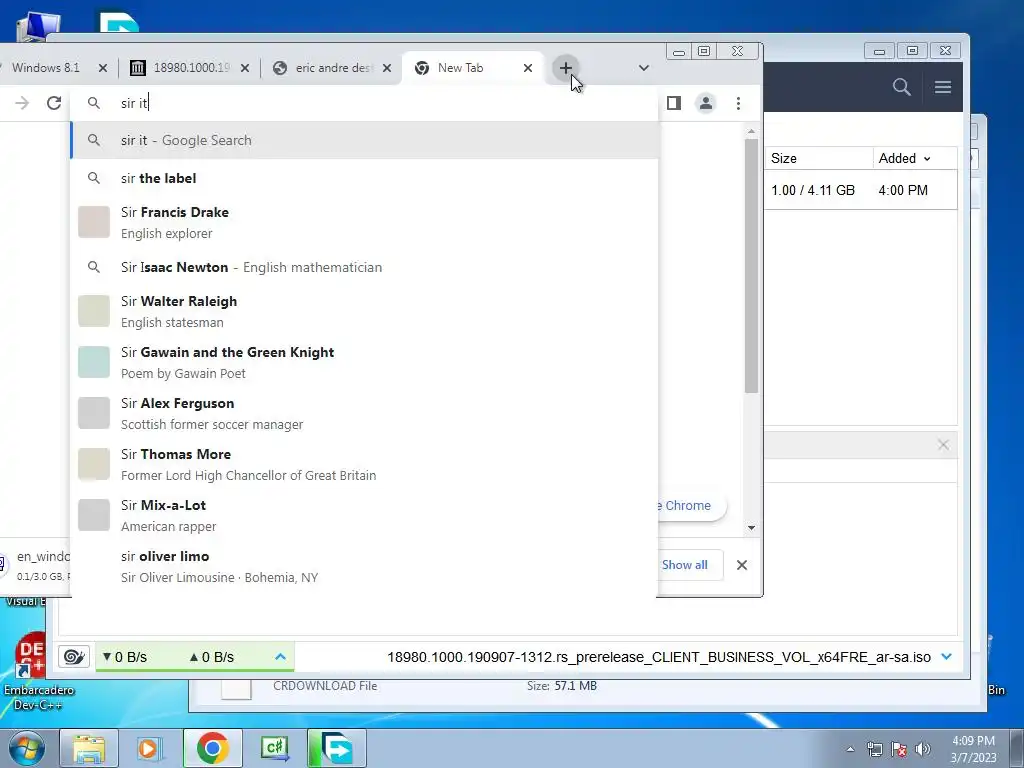Click the Chrome promo chip link
This screenshot has height=768, width=1024.
pos(691,505)
